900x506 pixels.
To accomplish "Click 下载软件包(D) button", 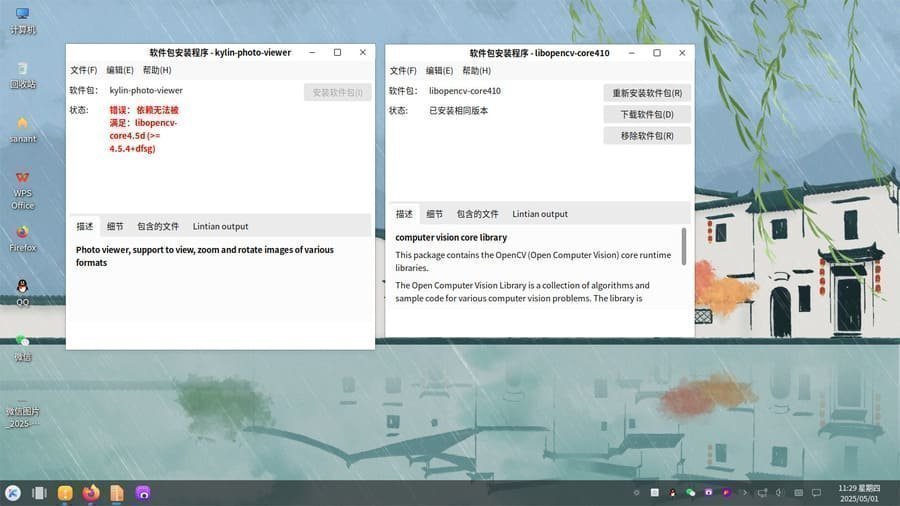I will coord(647,114).
